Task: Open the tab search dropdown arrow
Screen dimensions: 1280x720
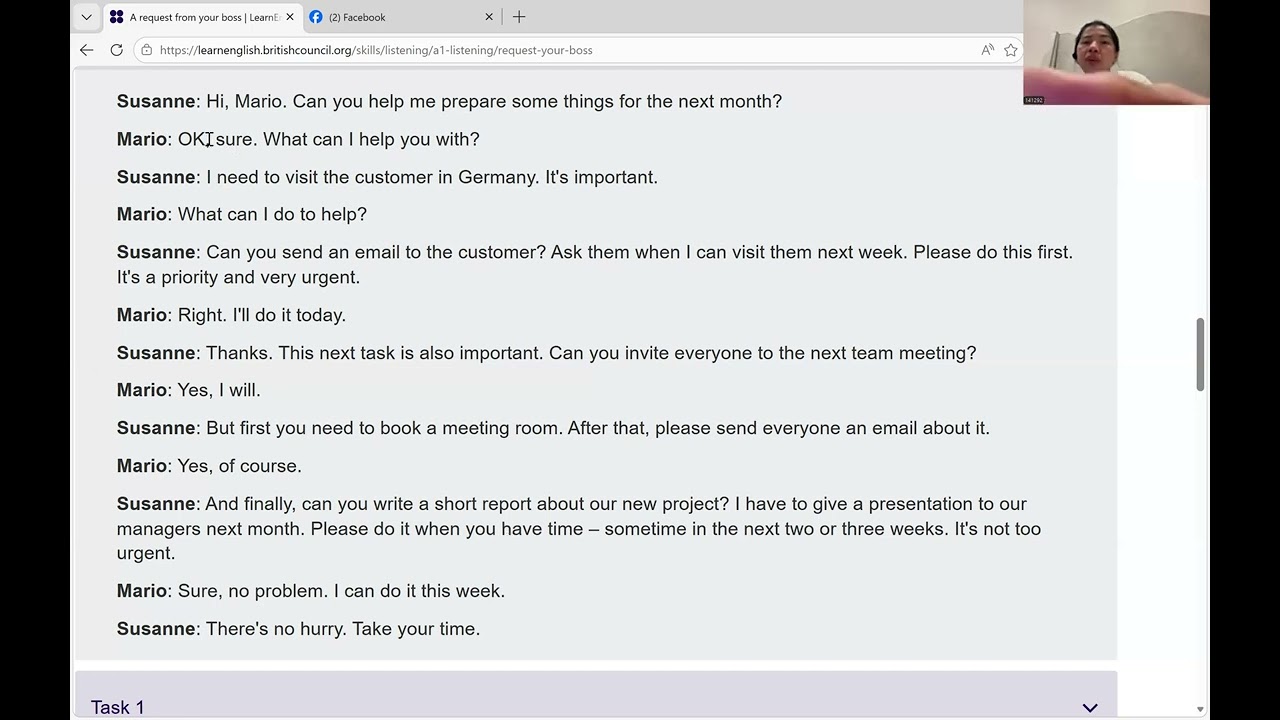Action: [86, 17]
